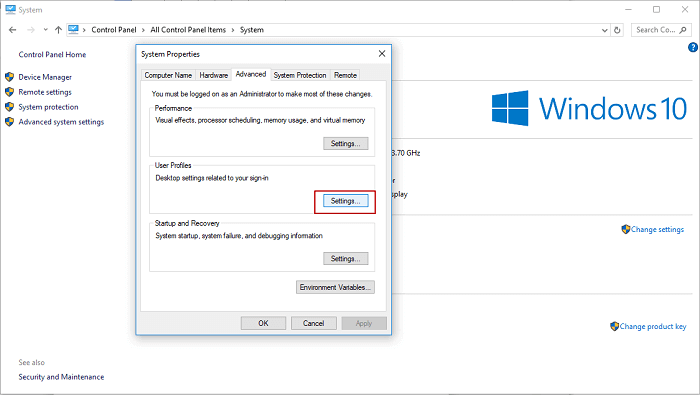Minimize the System window
This screenshot has width=700, height=395.
click(628, 9)
